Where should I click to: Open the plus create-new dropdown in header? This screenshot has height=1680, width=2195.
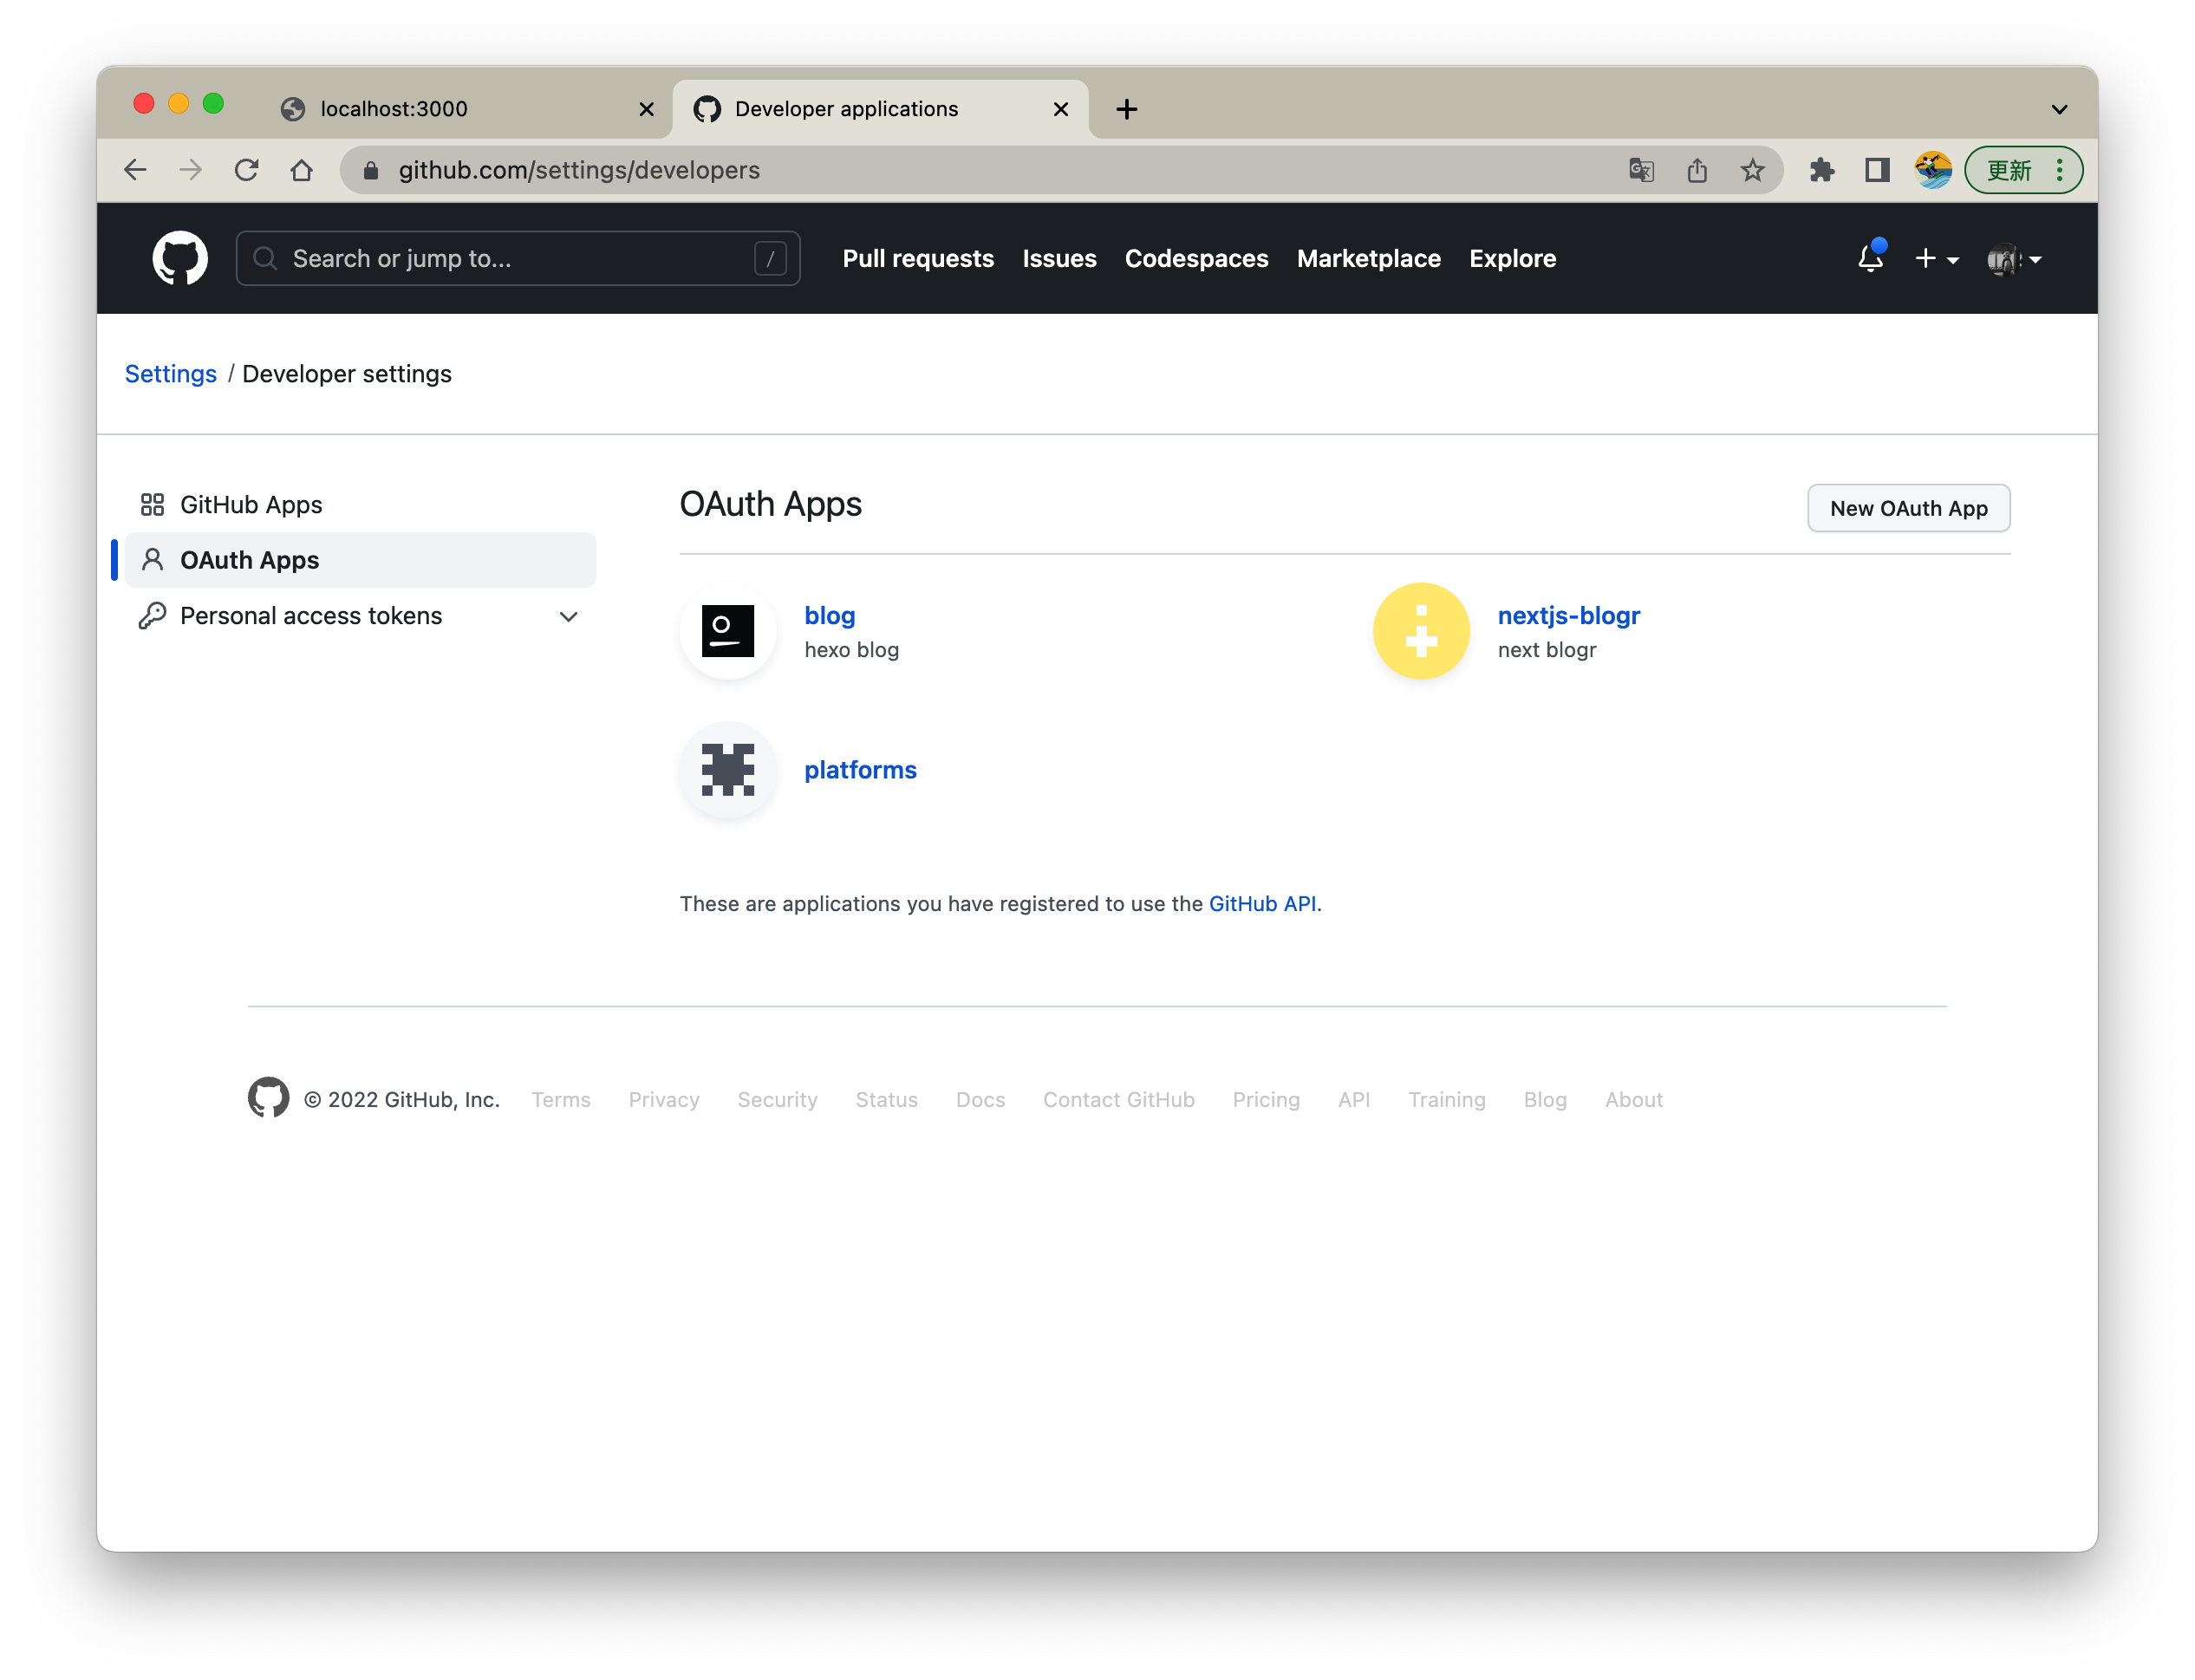[x=1936, y=258]
